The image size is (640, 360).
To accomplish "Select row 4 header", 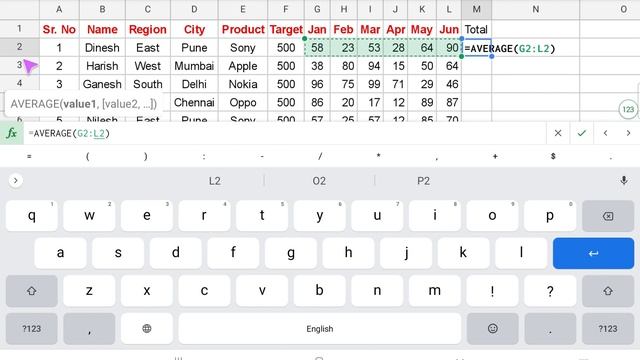I will [x=19, y=84].
